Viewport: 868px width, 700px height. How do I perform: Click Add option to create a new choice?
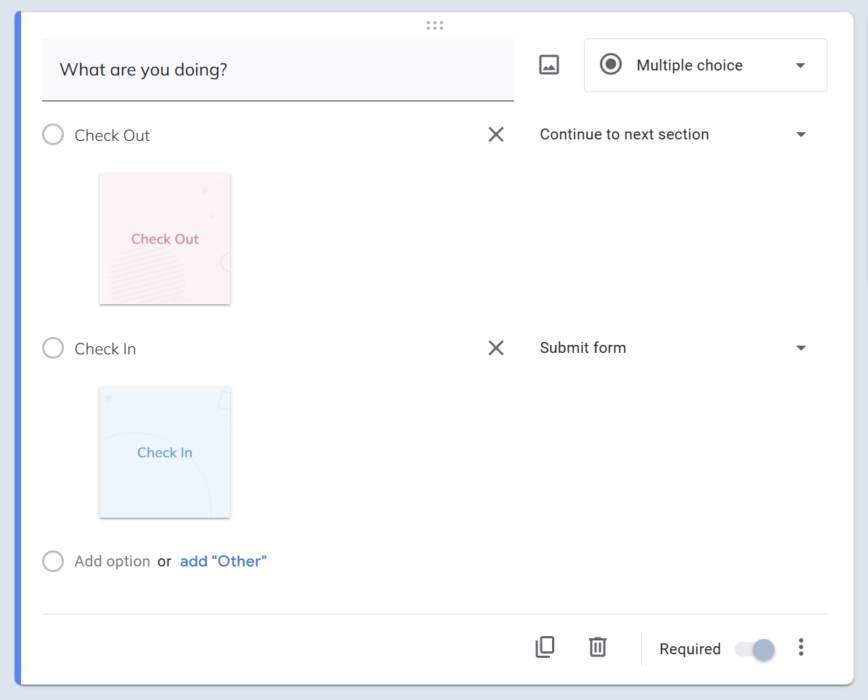[x=112, y=561]
